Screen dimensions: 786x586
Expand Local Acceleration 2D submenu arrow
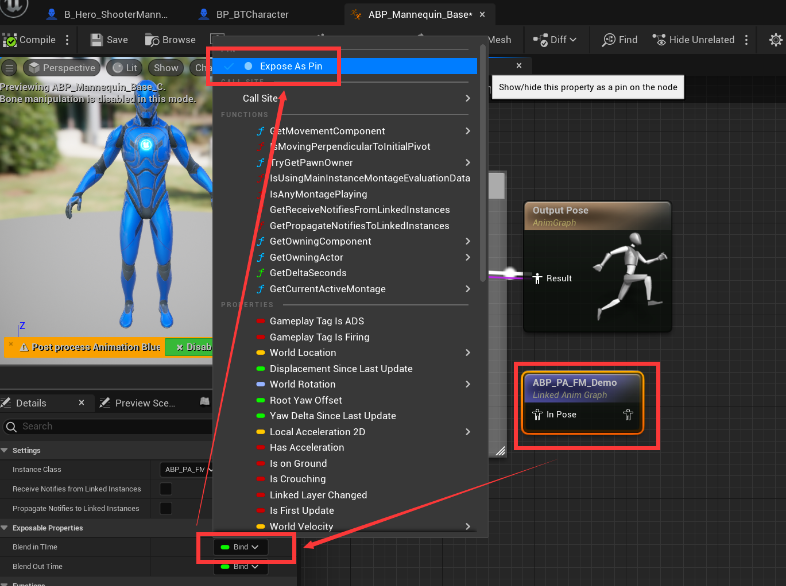pos(468,432)
